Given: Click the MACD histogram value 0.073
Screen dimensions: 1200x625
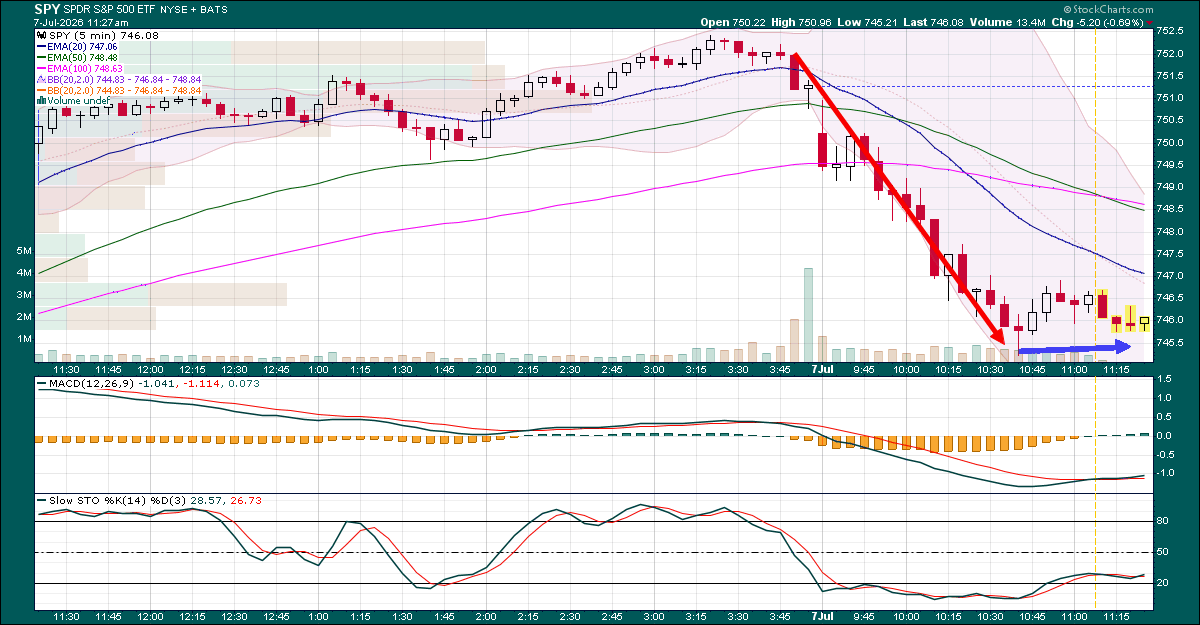Looking at the screenshot, I should click(243, 383).
